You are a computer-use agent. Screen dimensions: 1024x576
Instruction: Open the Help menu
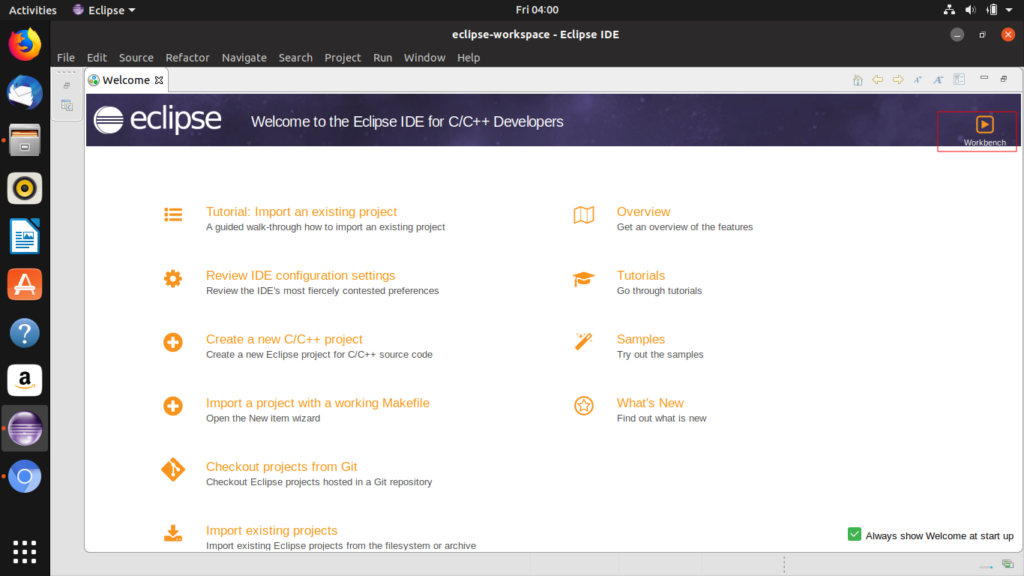(x=468, y=57)
